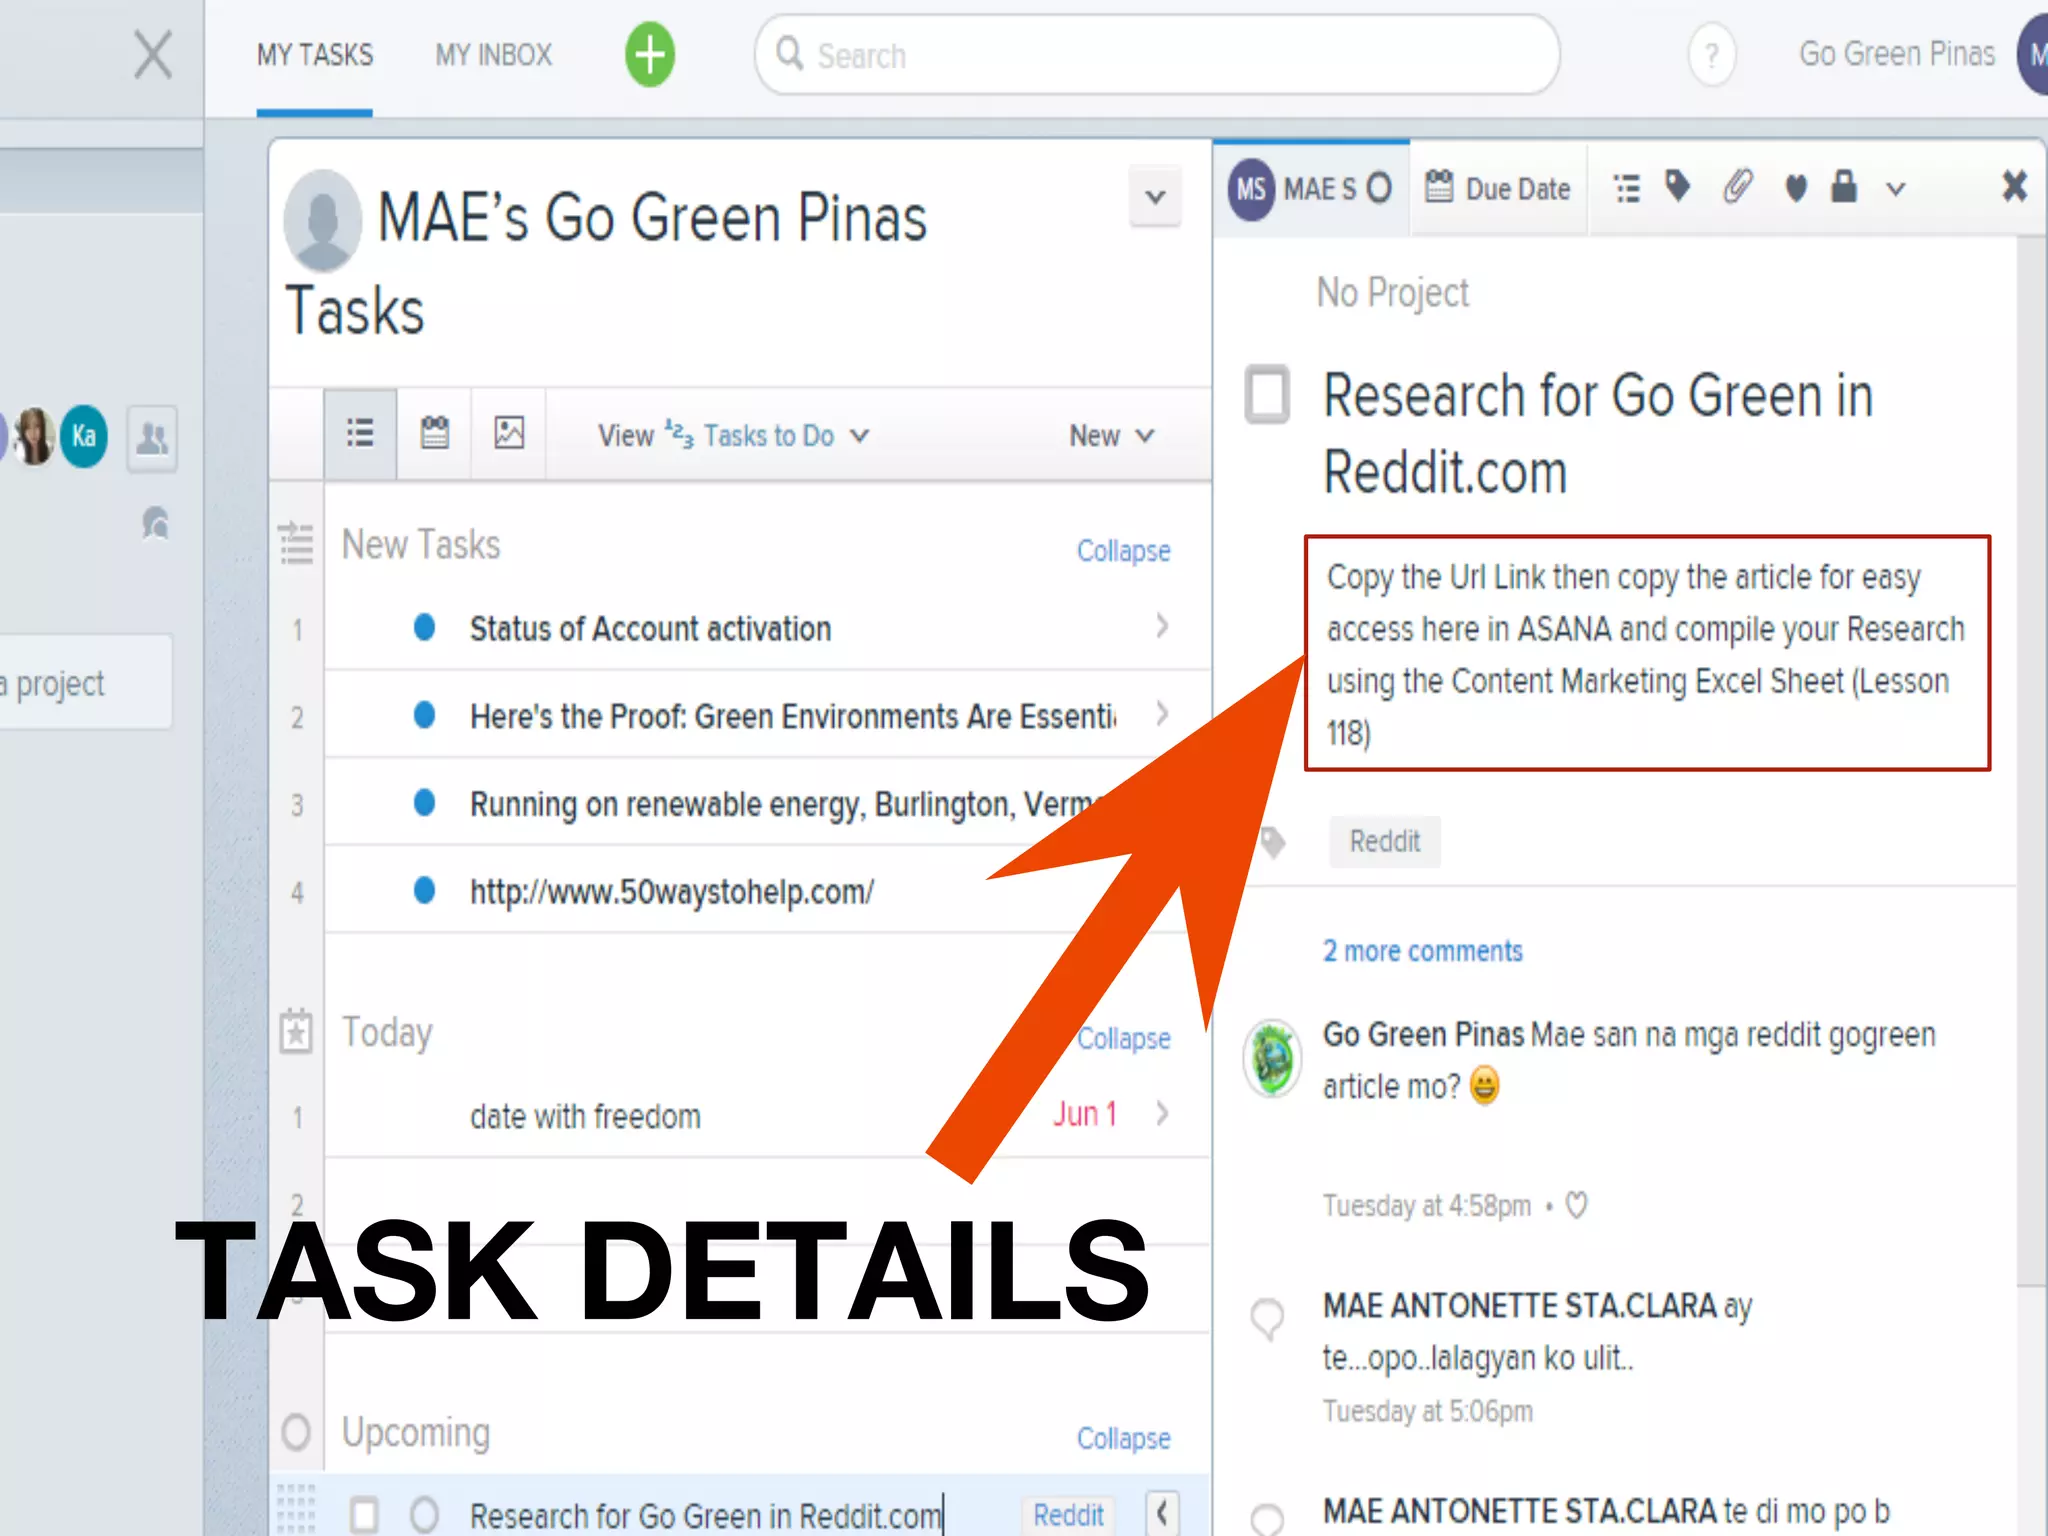Open the New dropdown in task list

pyautogui.click(x=1112, y=436)
